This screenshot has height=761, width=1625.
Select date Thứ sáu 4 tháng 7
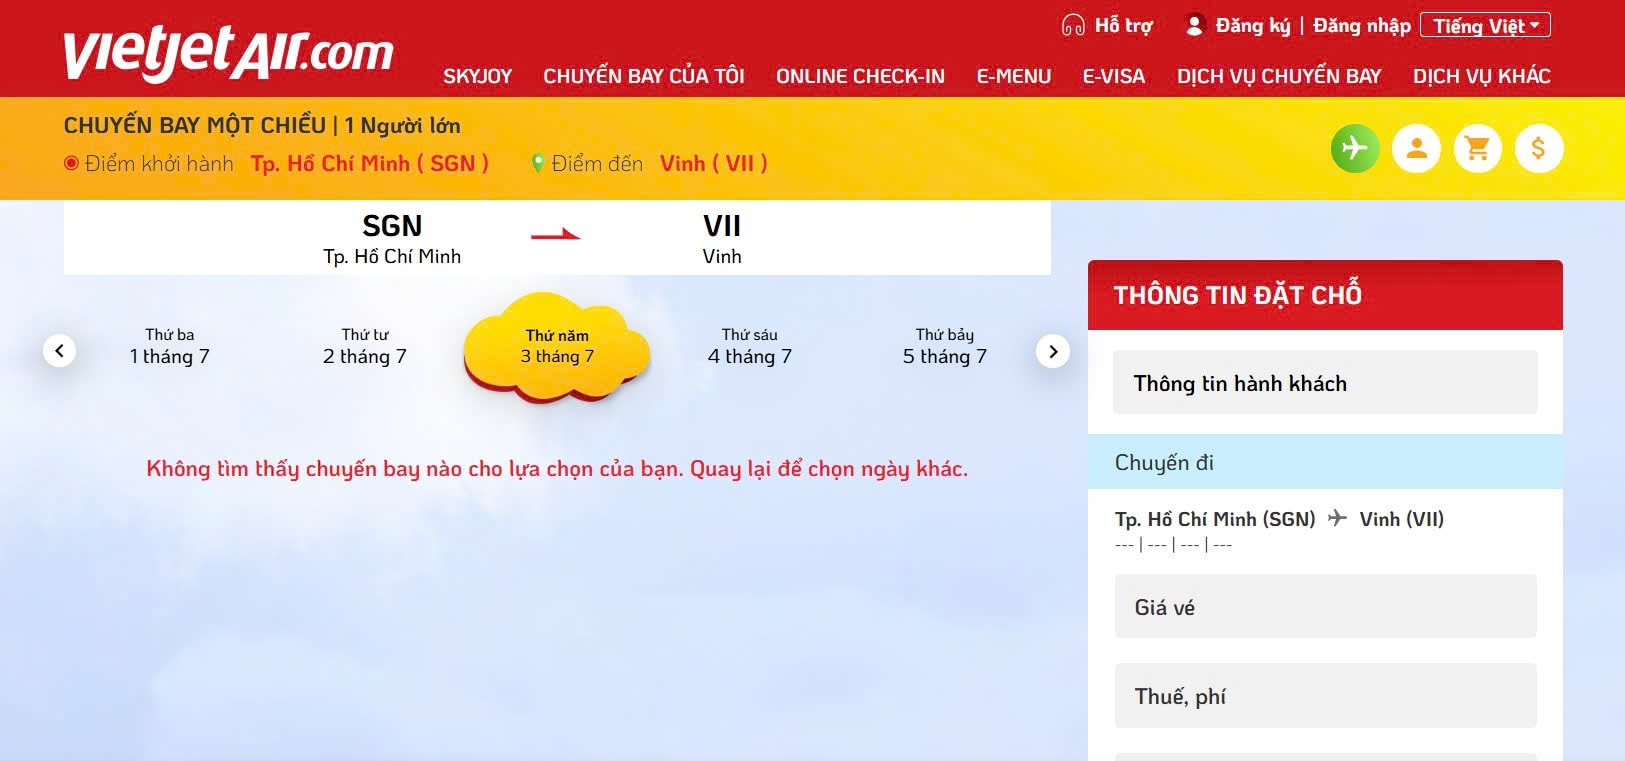(750, 347)
